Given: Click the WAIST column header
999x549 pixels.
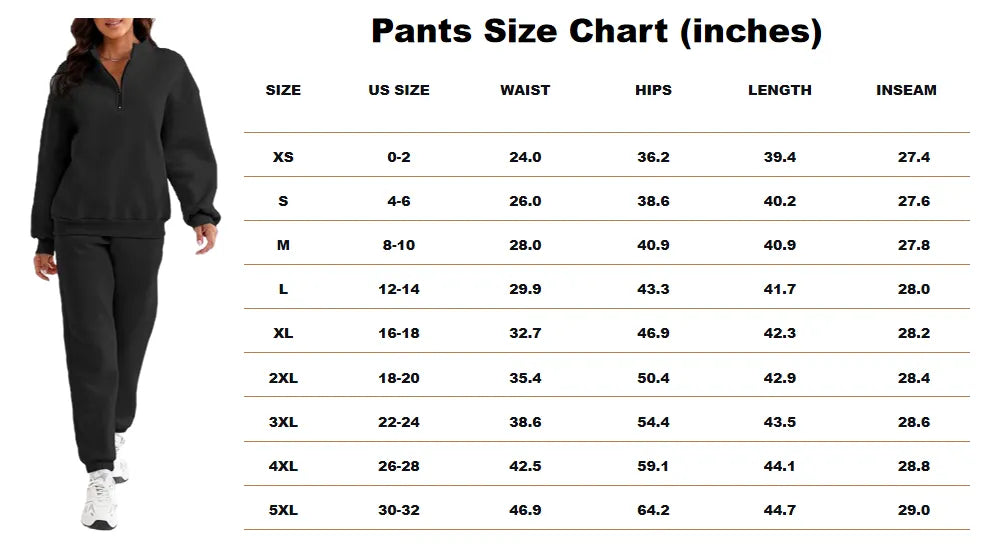Looking at the screenshot, I should click(525, 90).
